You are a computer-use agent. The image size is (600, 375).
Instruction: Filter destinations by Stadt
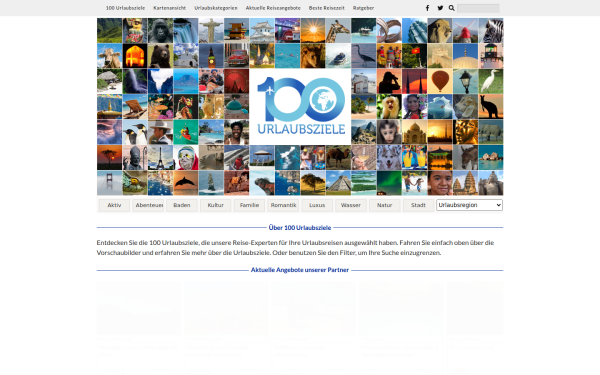point(418,205)
